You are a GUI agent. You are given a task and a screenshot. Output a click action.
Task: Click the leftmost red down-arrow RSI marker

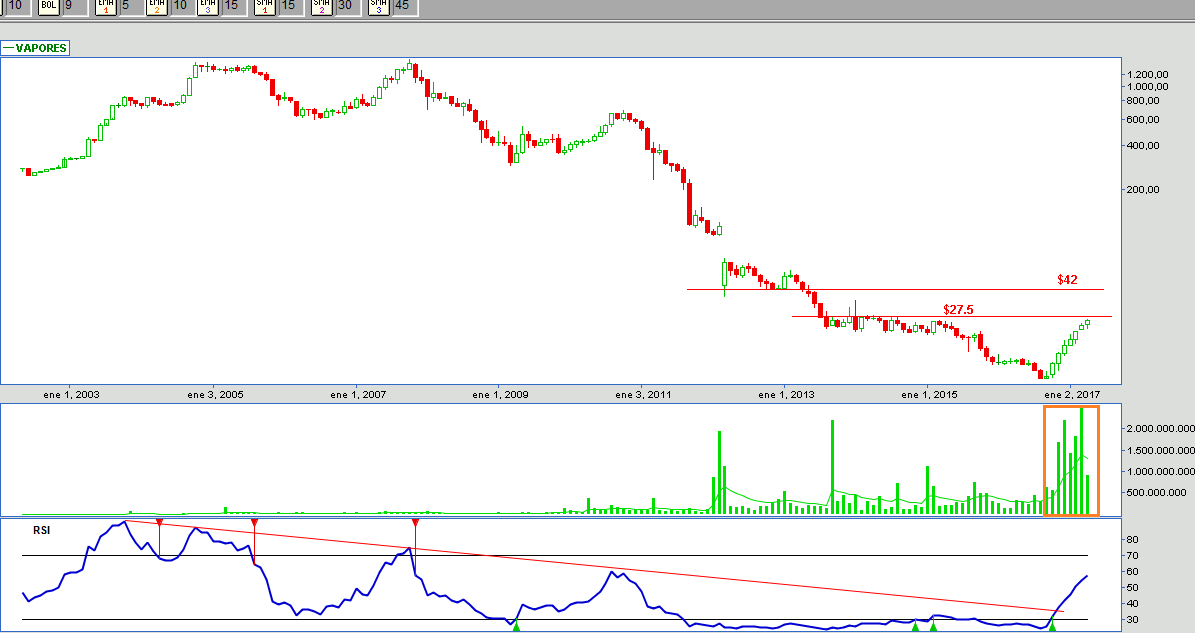click(x=159, y=523)
